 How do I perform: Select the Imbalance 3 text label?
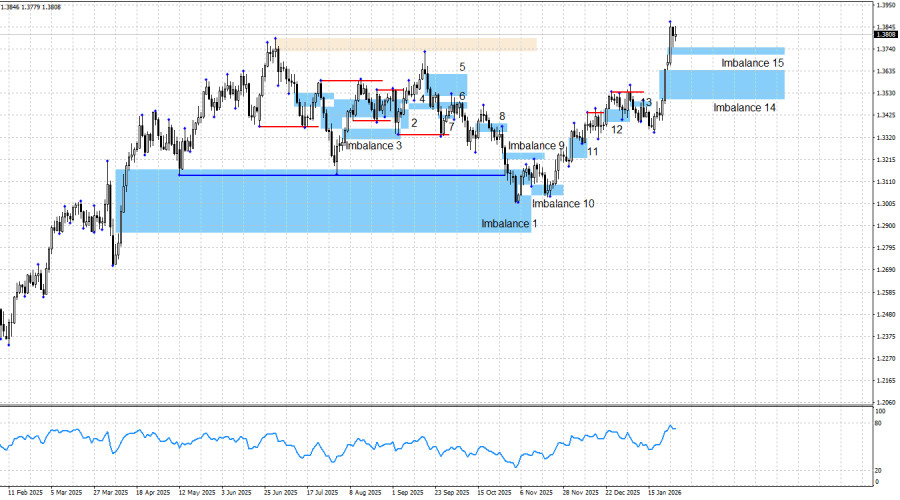pyautogui.click(x=374, y=145)
